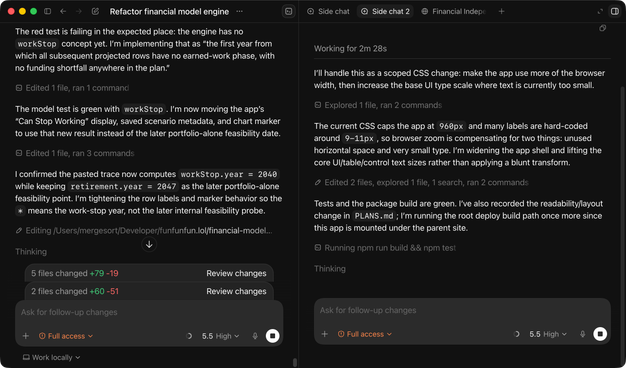Go forward with the right arrow
Image resolution: width=626 pixels, height=368 pixels.
[79, 11]
